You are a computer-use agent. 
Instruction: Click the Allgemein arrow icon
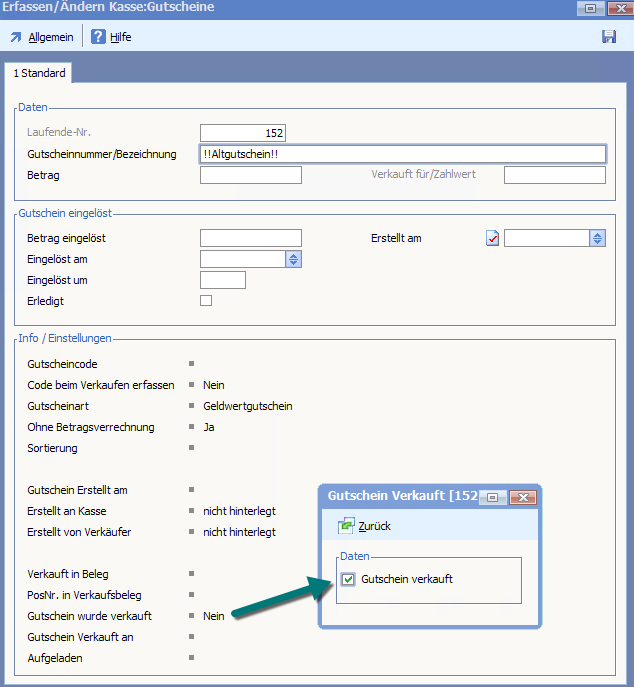coord(16,37)
